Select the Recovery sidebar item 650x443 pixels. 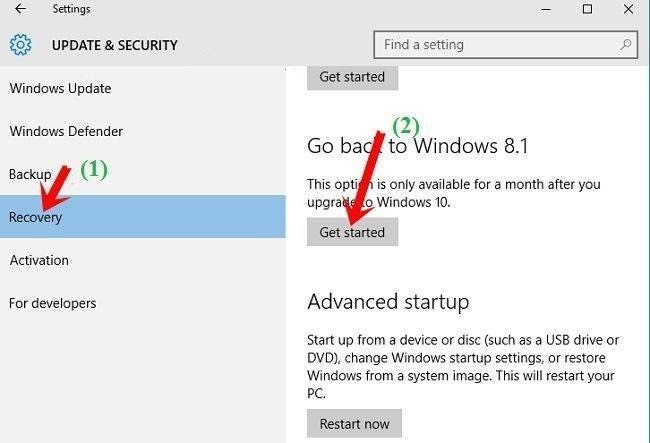(36, 217)
